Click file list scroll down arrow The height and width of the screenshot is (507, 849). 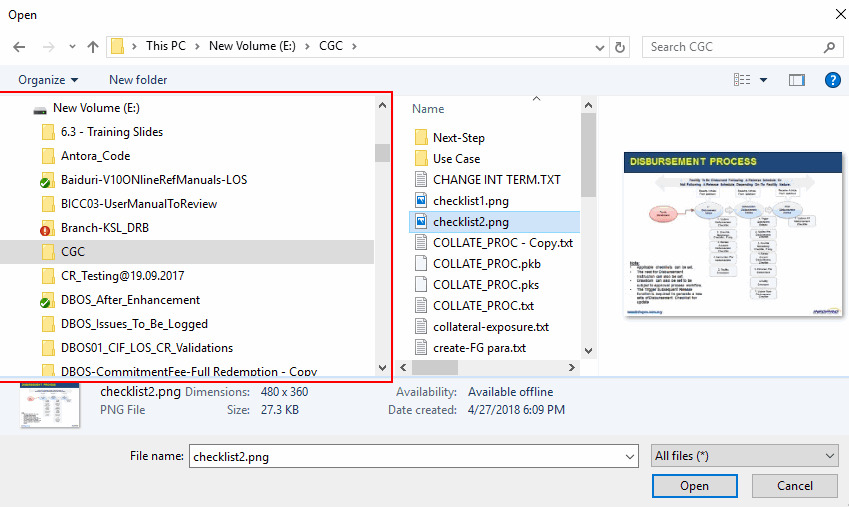pos(589,351)
